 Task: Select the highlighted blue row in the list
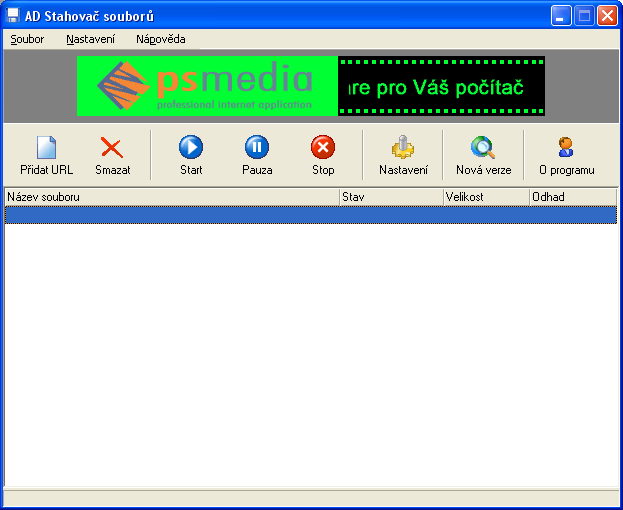point(311,215)
